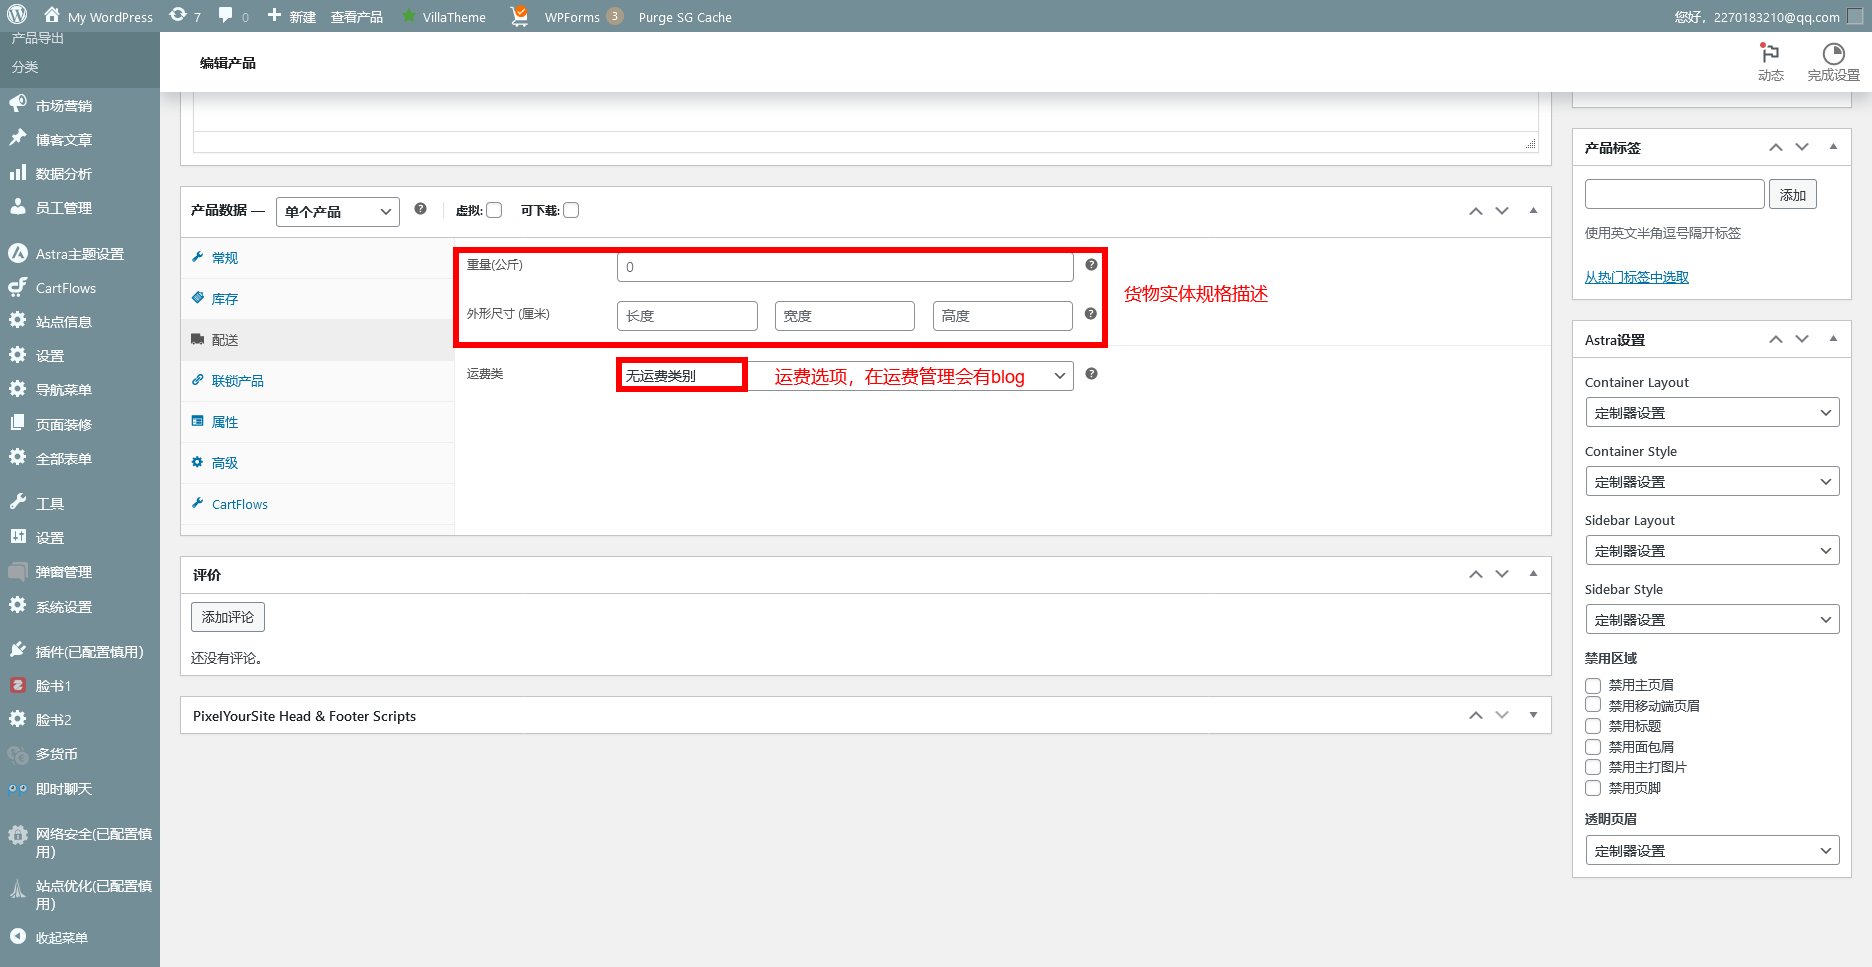Click the updates icon showing 7

click(x=185, y=16)
